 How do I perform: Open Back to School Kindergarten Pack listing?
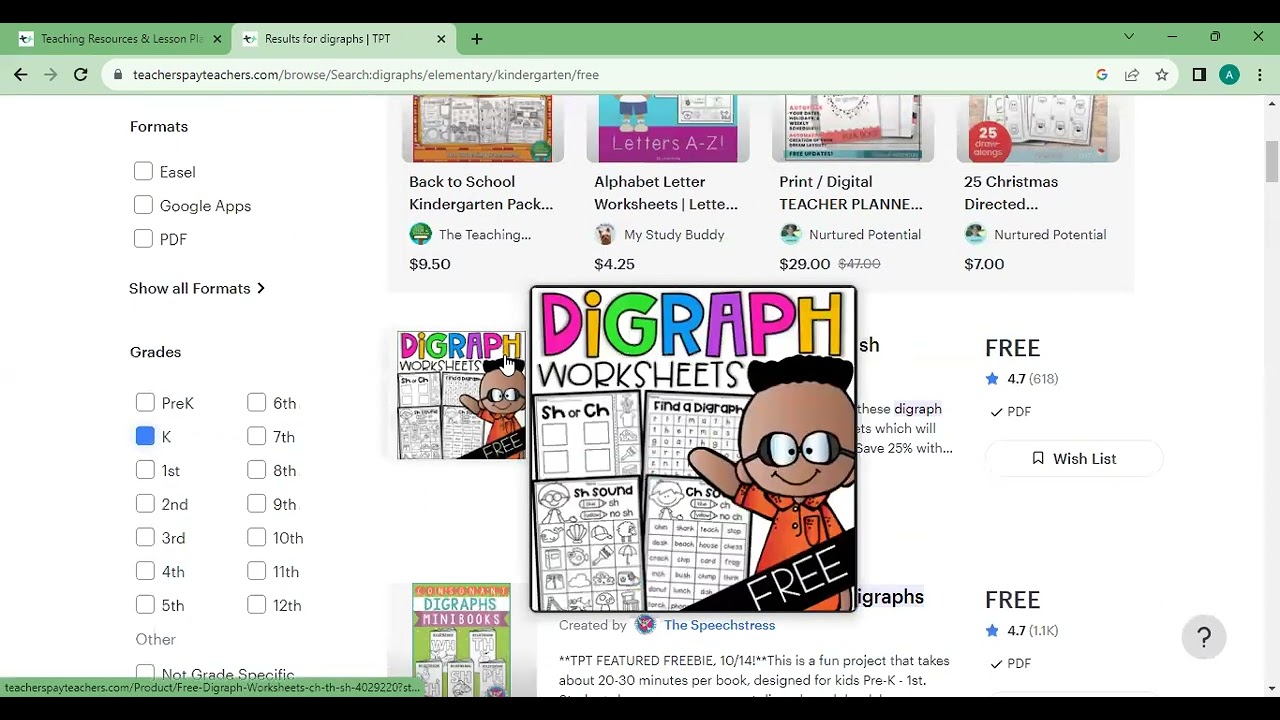point(481,192)
